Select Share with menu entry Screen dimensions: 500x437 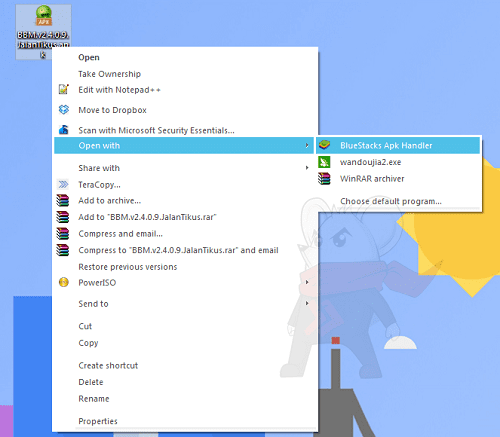tap(184, 168)
